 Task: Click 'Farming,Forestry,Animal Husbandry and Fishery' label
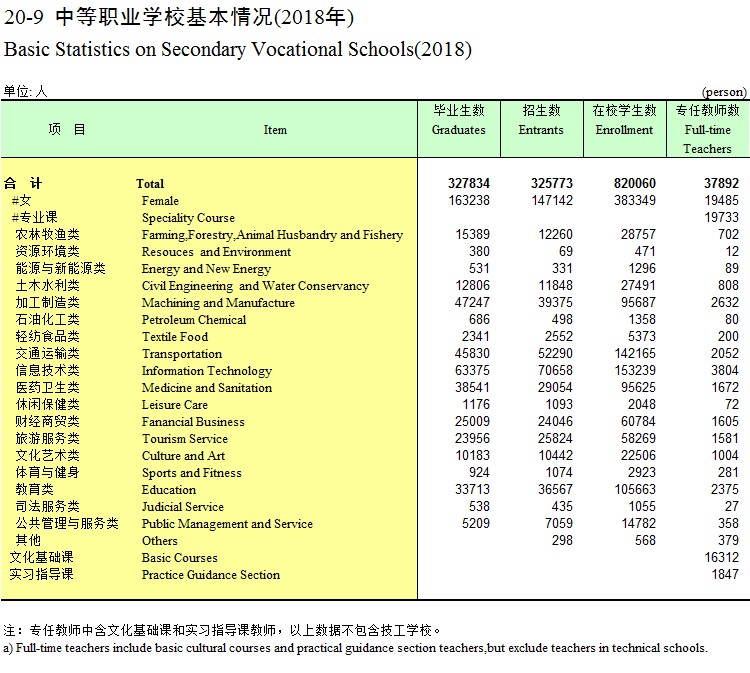[x=272, y=235]
